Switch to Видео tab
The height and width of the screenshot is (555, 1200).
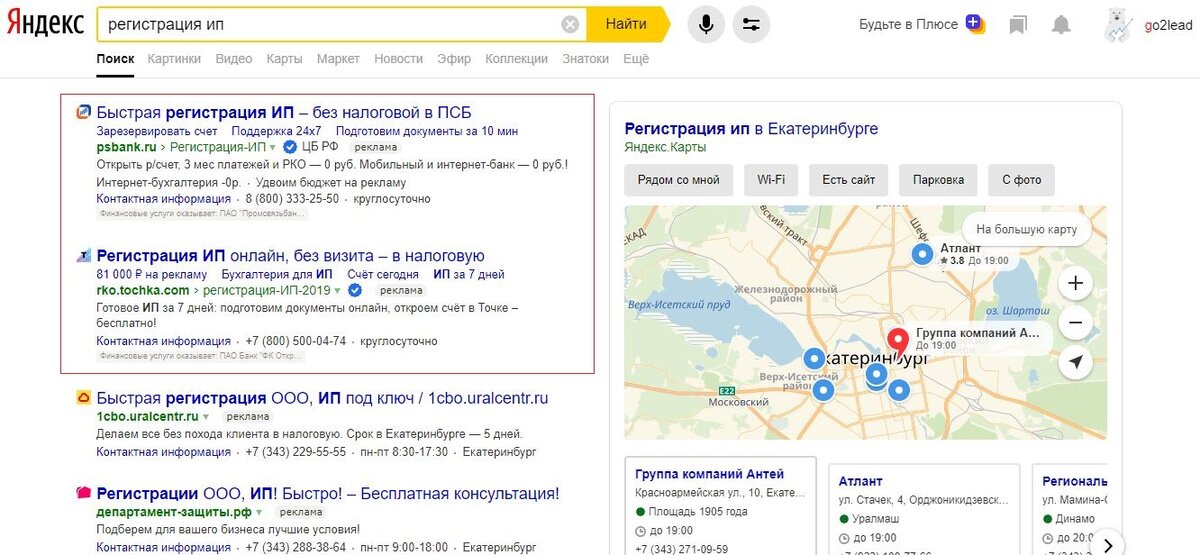(x=234, y=59)
